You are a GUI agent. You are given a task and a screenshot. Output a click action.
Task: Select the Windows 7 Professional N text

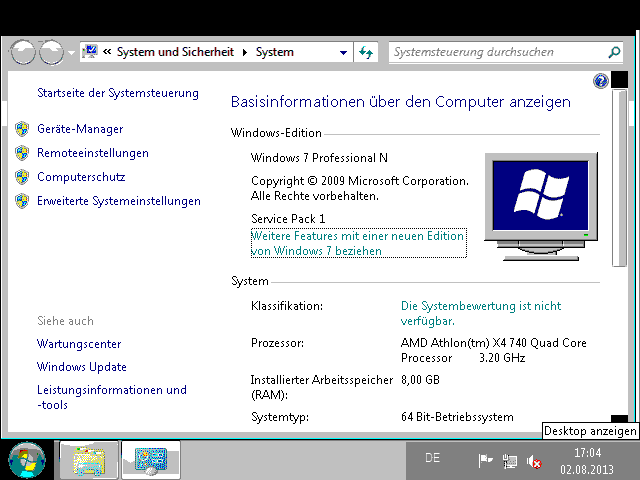coord(319,158)
